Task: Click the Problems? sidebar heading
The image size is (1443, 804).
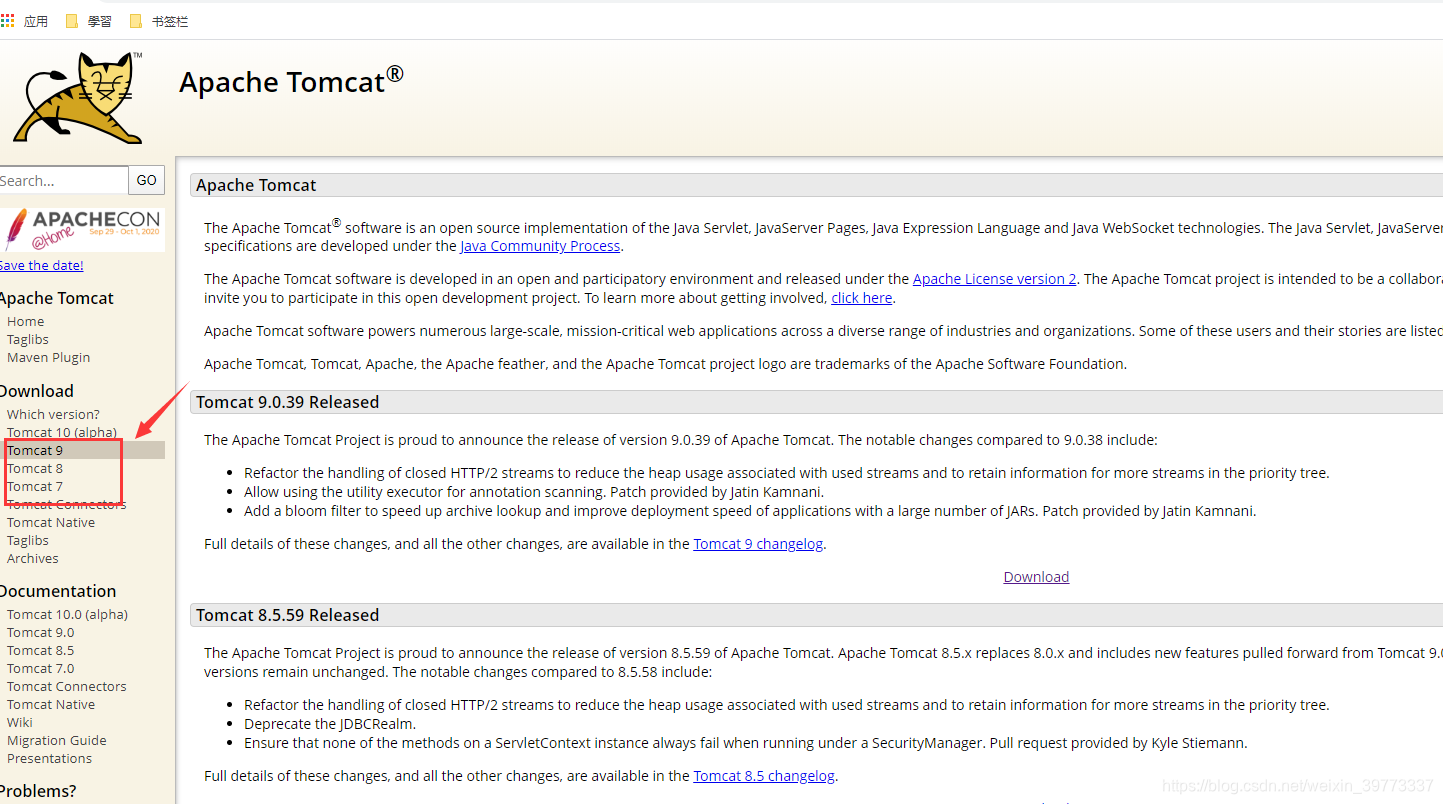Action: point(38,791)
